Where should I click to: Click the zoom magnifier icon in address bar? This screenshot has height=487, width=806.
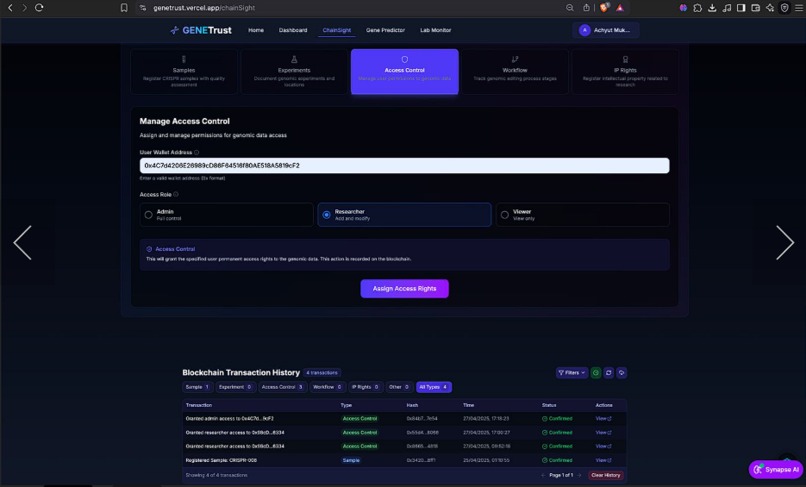pyautogui.click(x=570, y=8)
